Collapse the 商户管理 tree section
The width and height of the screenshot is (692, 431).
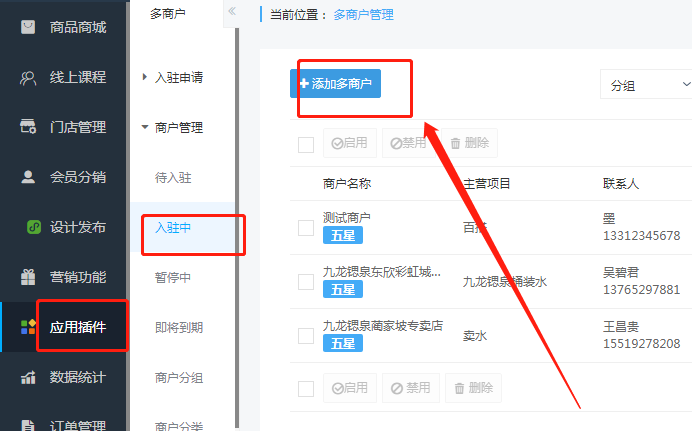144,127
